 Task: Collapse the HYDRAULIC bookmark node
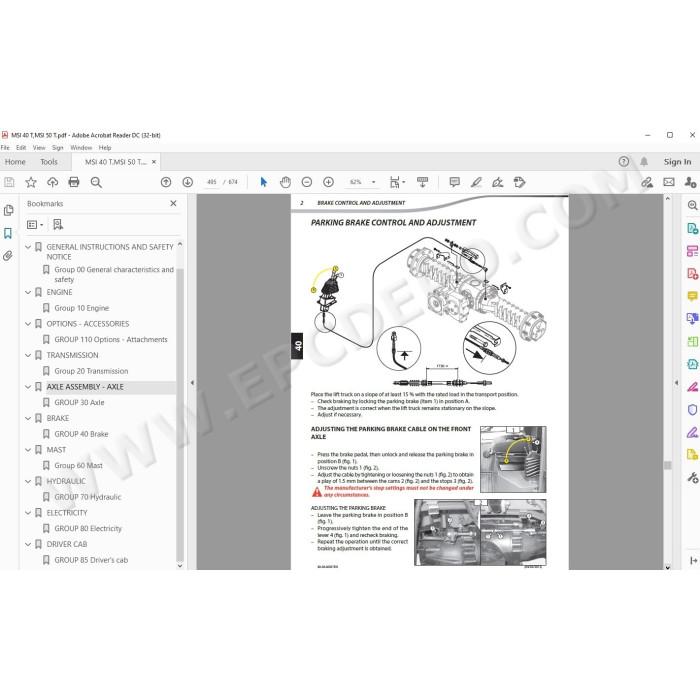click(x=28, y=481)
